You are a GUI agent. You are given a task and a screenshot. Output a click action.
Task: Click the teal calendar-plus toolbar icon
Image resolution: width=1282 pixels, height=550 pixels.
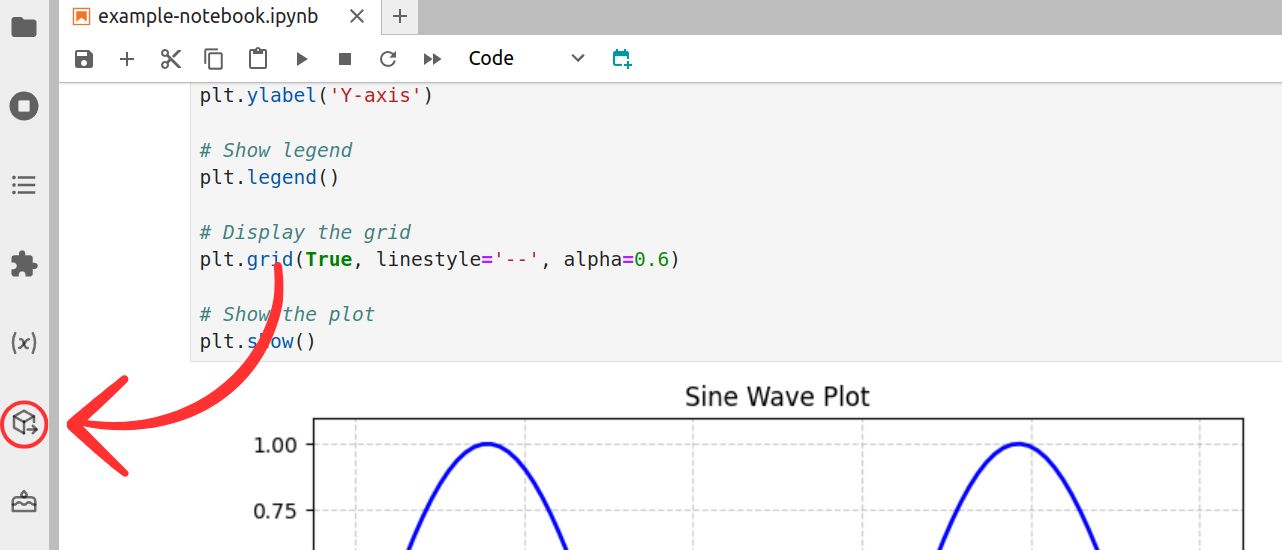(x=622, y=59)
